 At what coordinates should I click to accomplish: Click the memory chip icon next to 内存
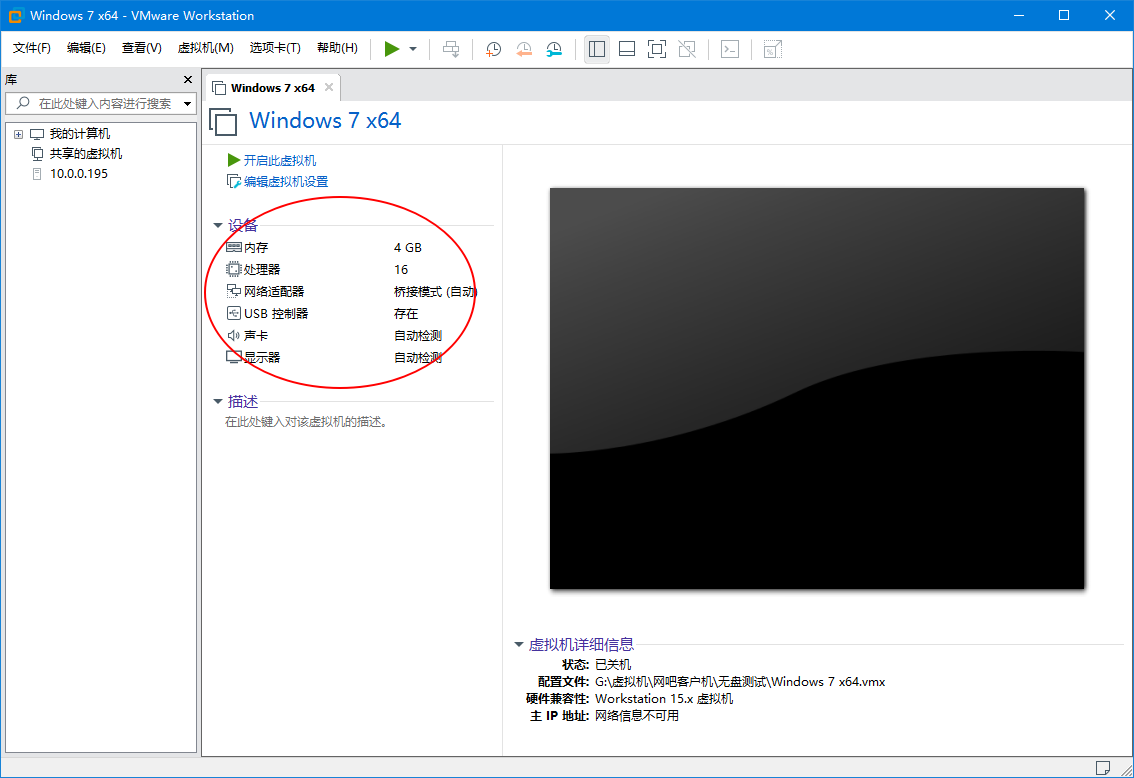(234, 247)
